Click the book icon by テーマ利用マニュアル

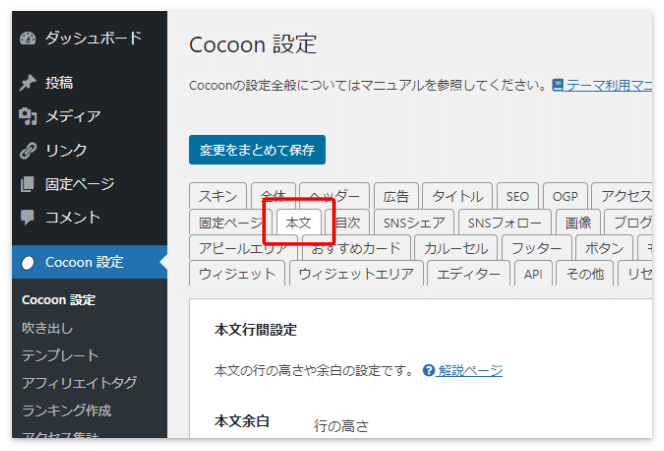pos(558,86)
